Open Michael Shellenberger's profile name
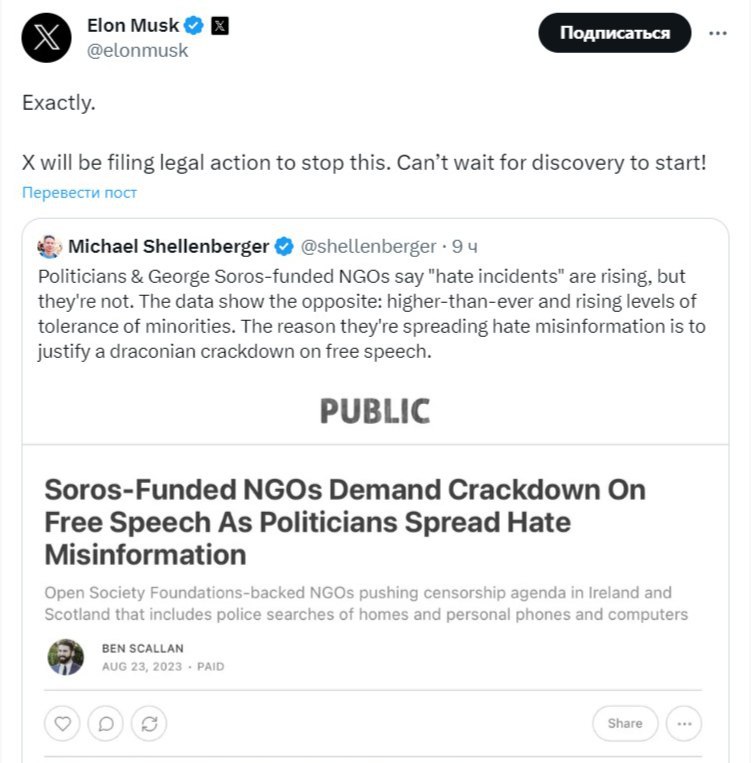 [168, 246]
